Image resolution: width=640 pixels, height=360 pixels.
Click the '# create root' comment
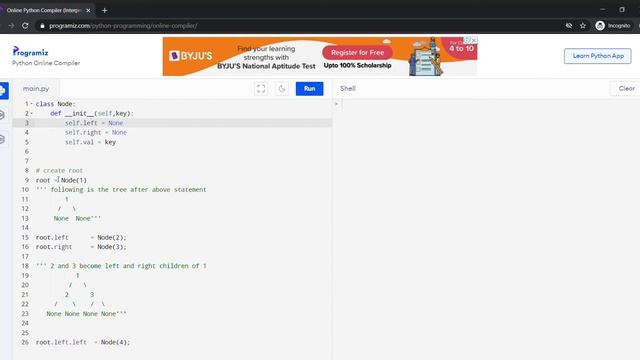coord(59,171)
